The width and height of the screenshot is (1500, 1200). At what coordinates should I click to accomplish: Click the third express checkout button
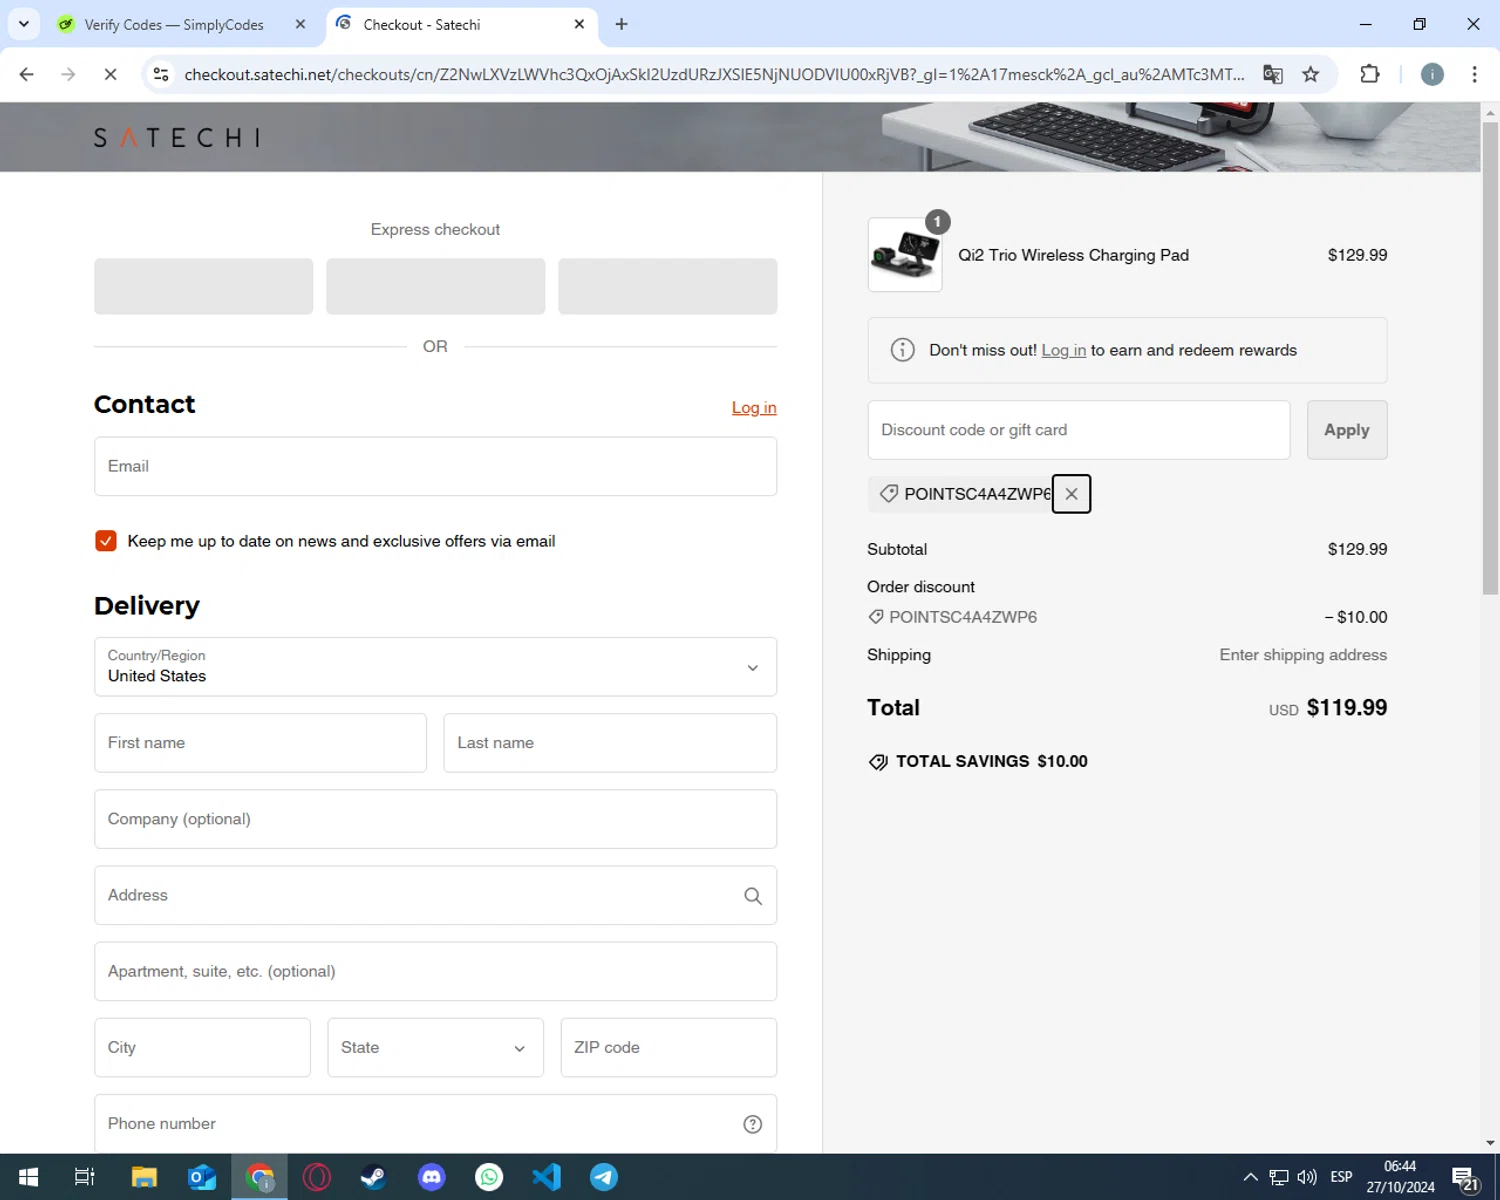[x=668, y=287]
